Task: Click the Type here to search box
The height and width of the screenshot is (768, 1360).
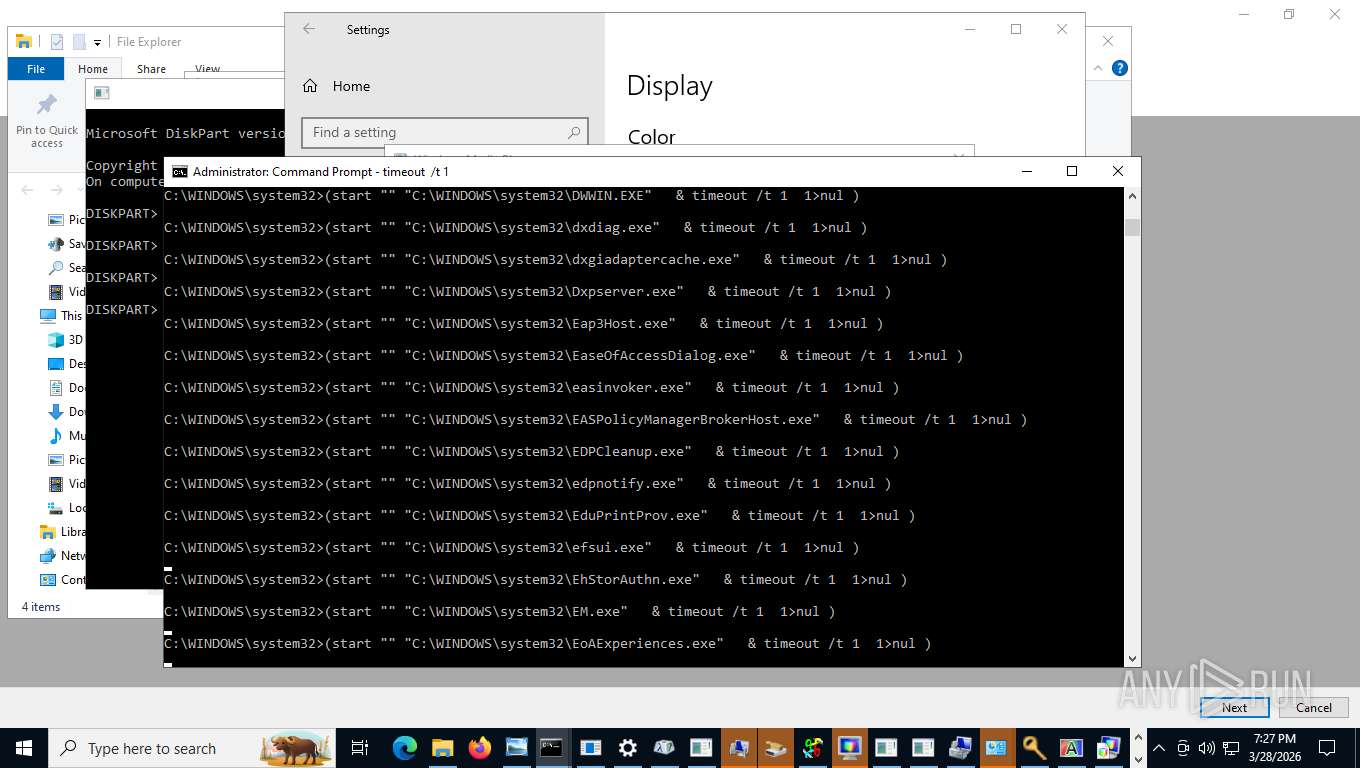Action: [x=190, y=748]
